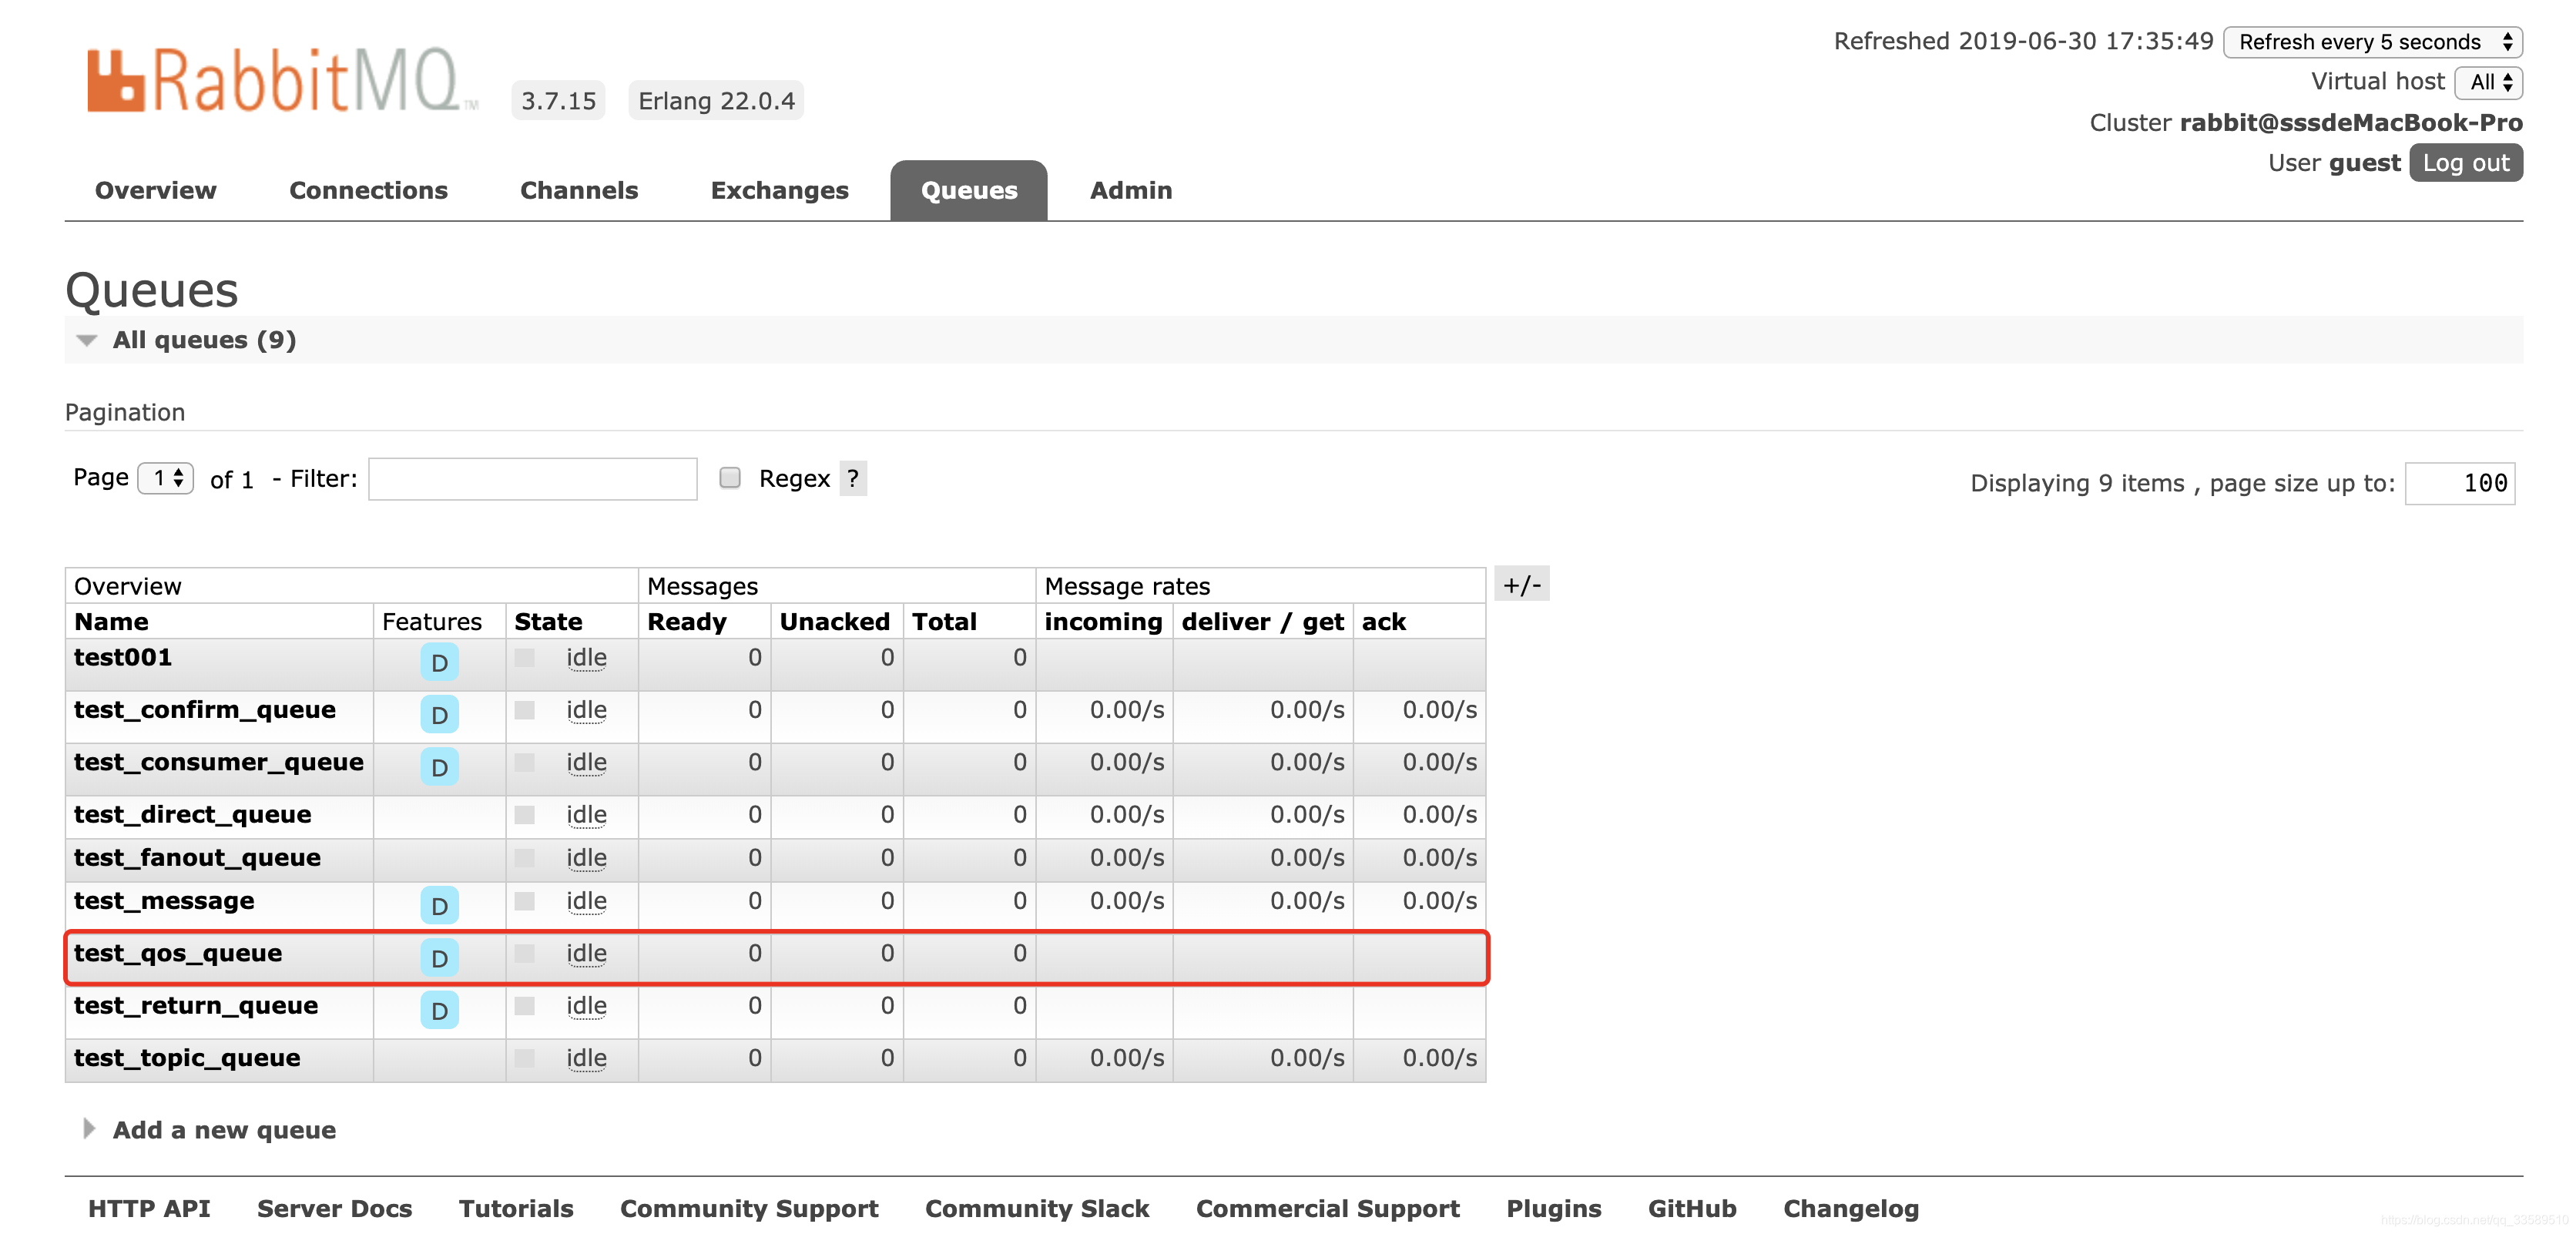The image size is (2576, 1234).
Task: Open the Virtual host All dropdown
Action: [x=2488, y=83]
